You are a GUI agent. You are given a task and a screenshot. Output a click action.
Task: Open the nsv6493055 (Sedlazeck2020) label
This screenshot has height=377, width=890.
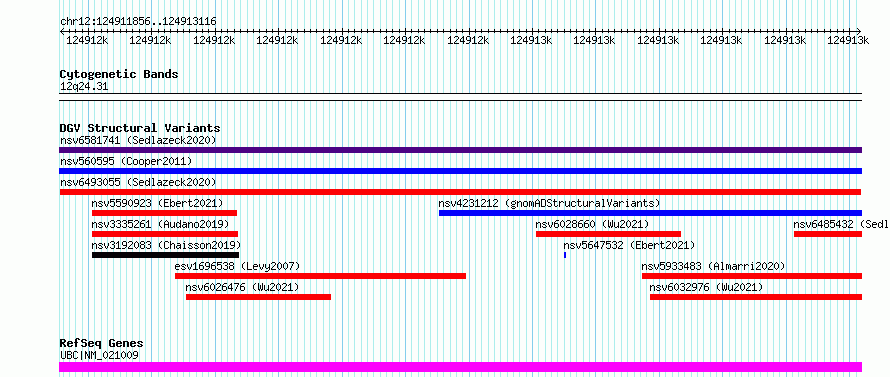tap(138, 182)
